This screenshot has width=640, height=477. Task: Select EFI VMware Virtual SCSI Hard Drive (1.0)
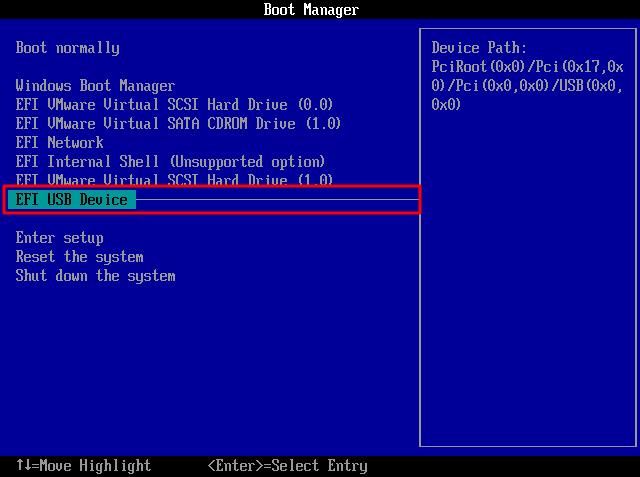(x=174, y=179)
